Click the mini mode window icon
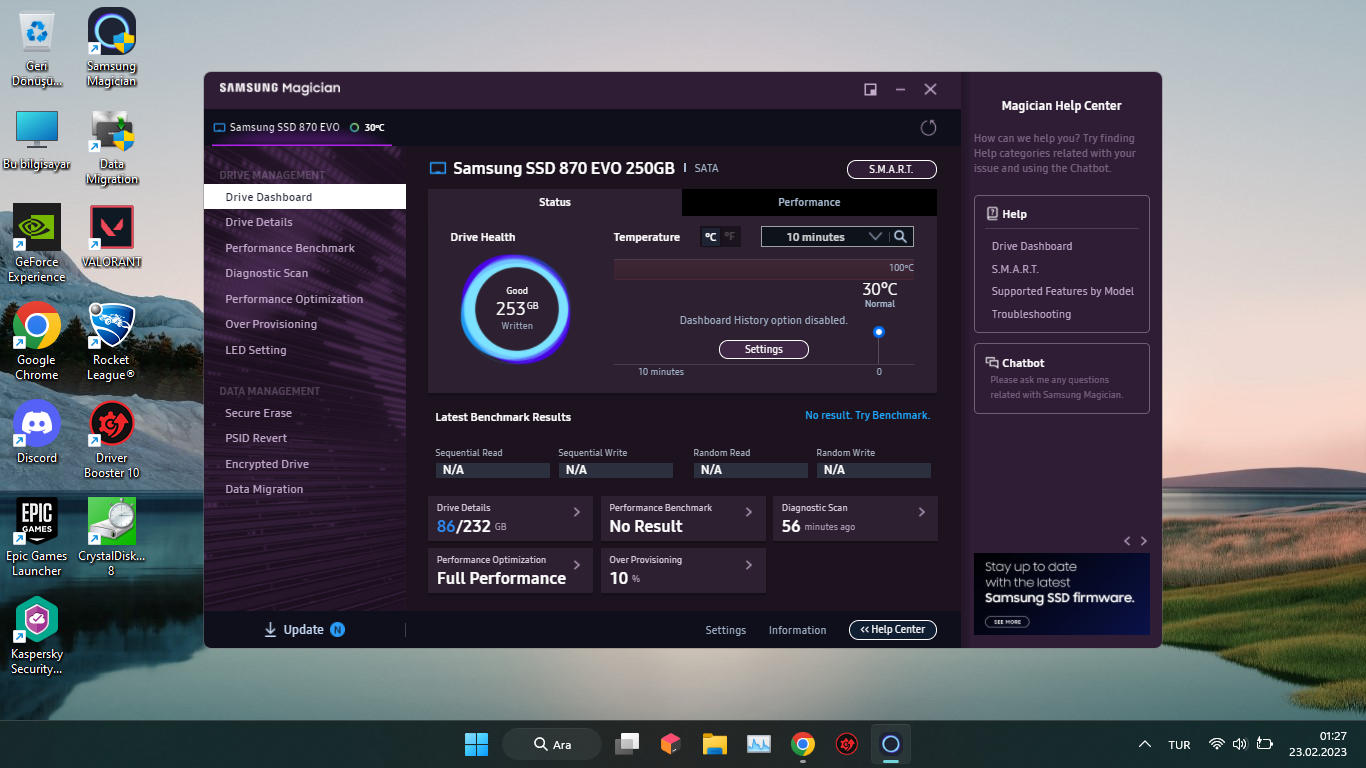This screenshot has height=768, width=1366. pyautogui.click(x=871, y=89)
